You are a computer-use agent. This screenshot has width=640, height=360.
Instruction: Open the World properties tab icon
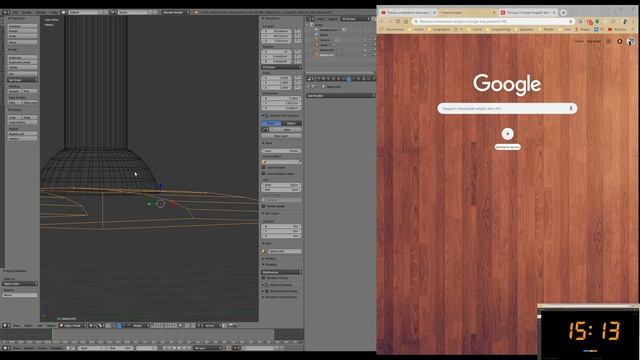tap(333, 79)
